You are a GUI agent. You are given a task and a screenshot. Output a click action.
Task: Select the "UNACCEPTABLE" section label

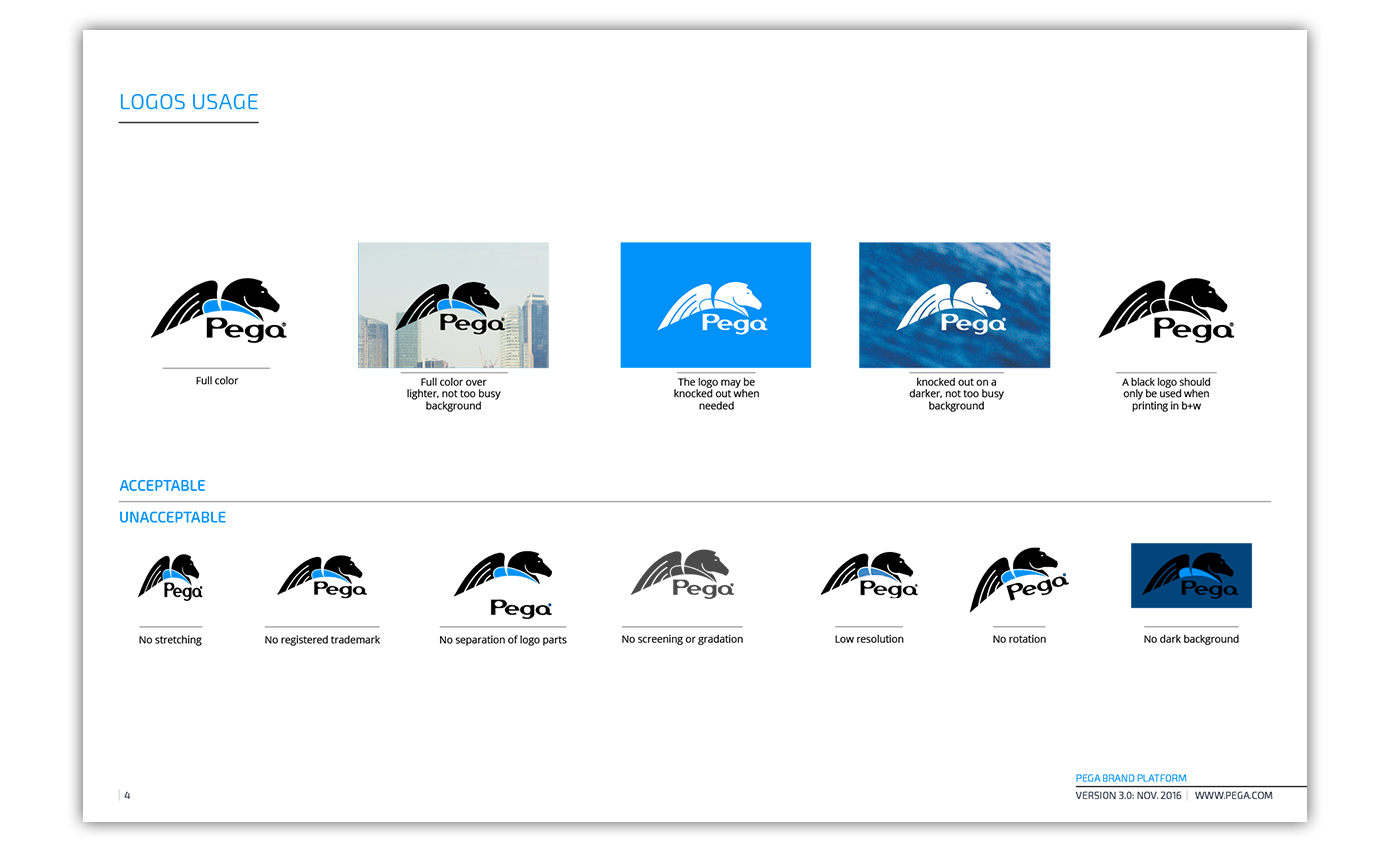tap(173, 518)
